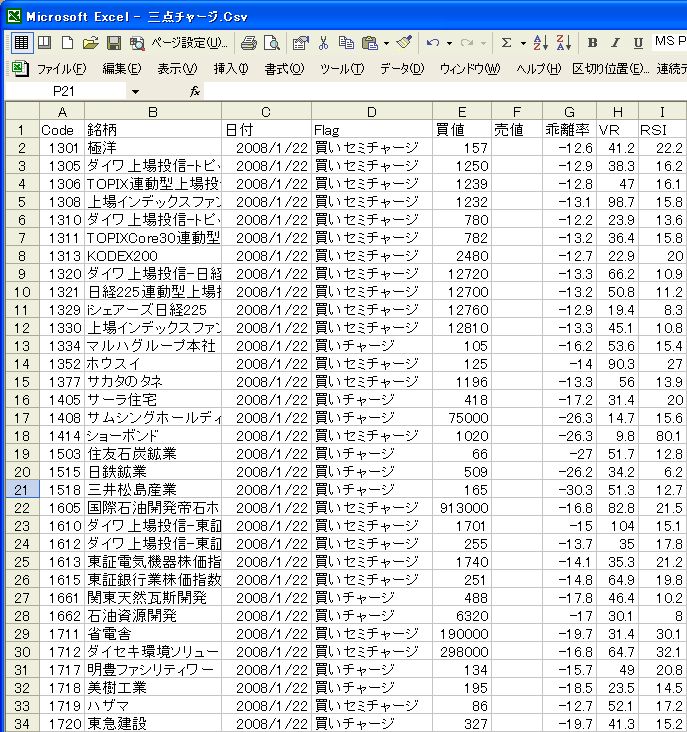This screenshot has height=732, width=687.
Task: Expand the Name Box dropdown arrow
Action: tap(135, 91)
